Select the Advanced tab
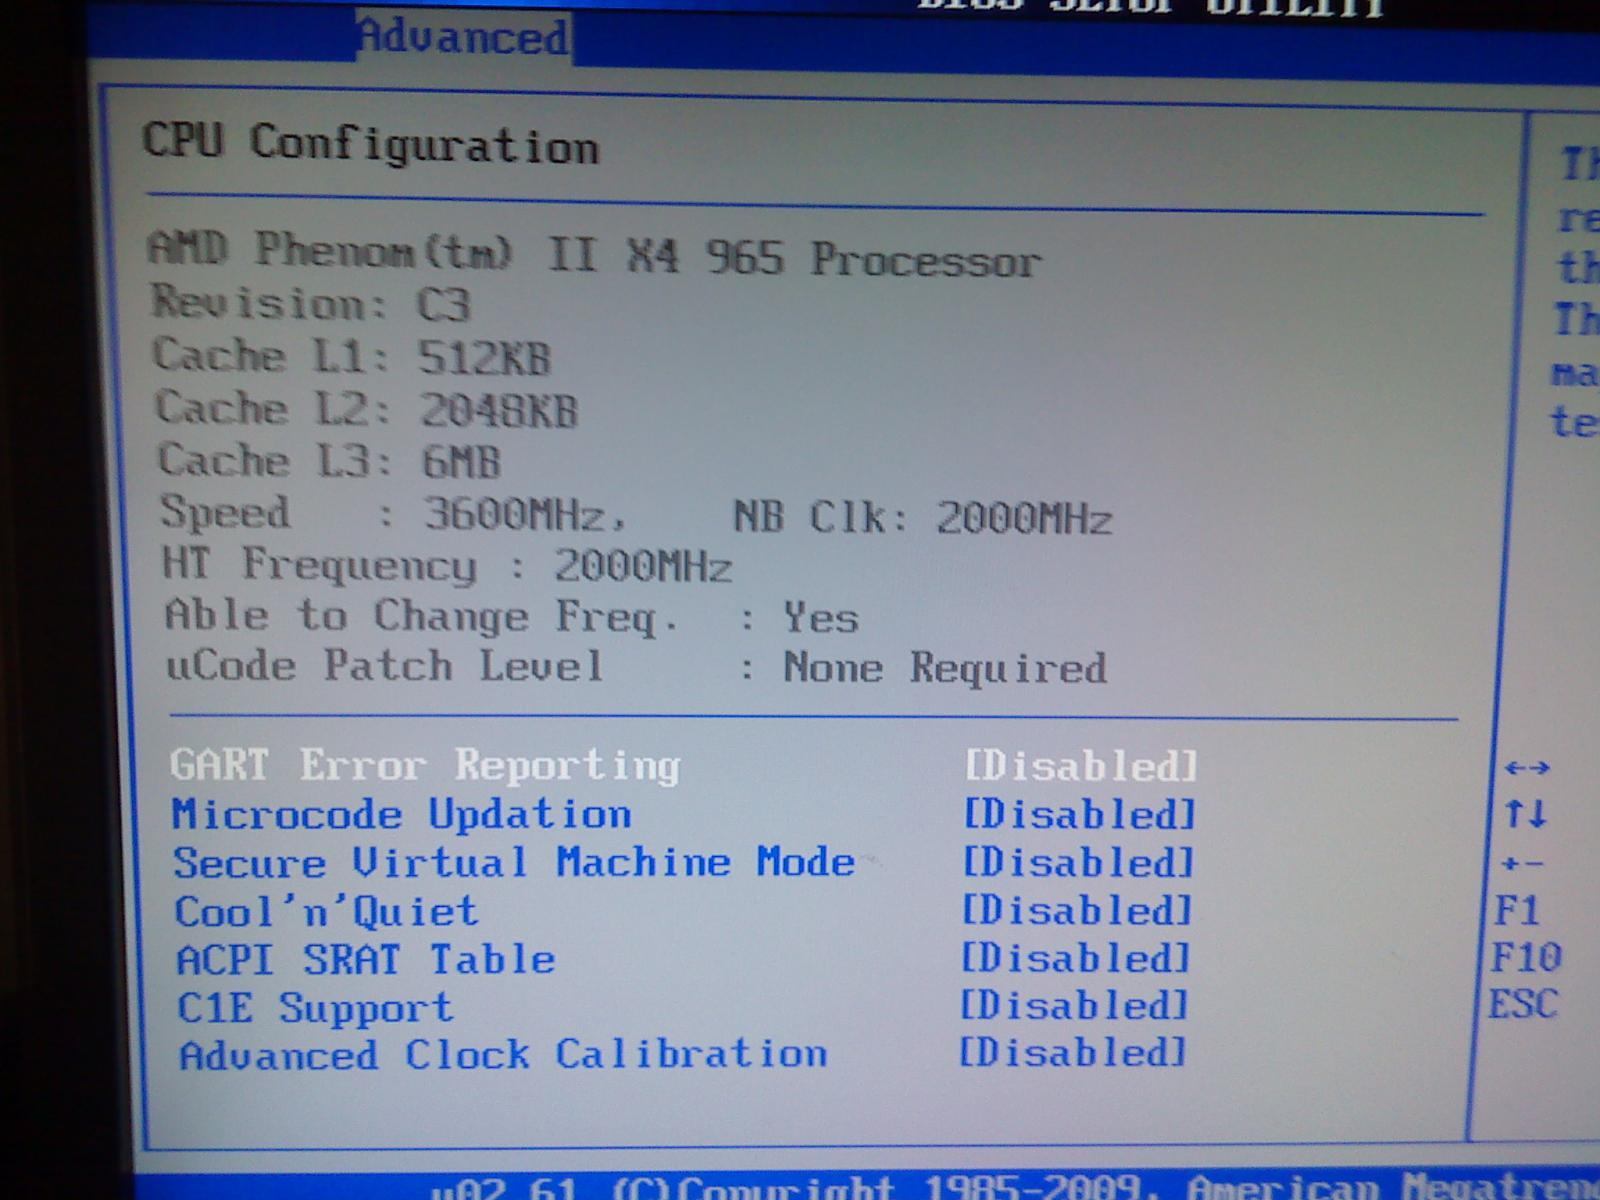This screenshot has height=1200, width=1600. pos(464,37)
